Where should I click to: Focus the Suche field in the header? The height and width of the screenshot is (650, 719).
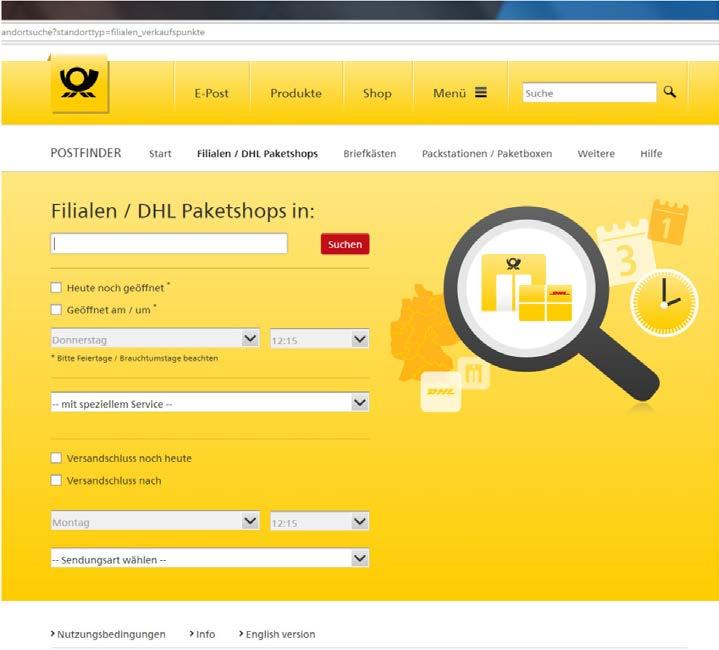click(589, 93)
